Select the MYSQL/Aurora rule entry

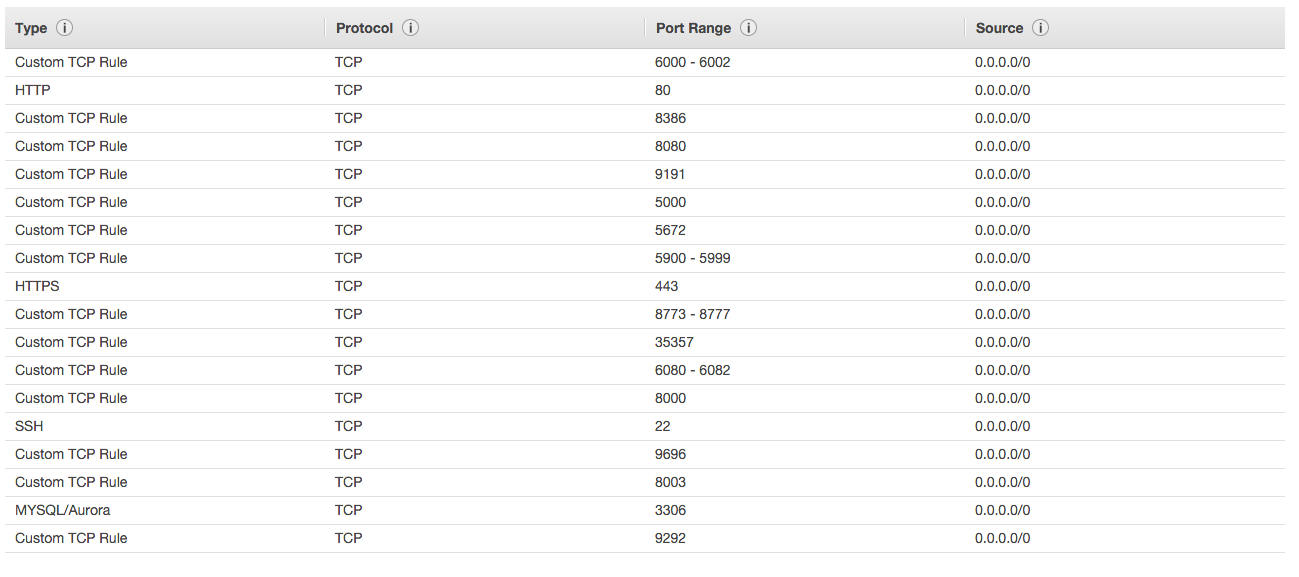point(62,510)
